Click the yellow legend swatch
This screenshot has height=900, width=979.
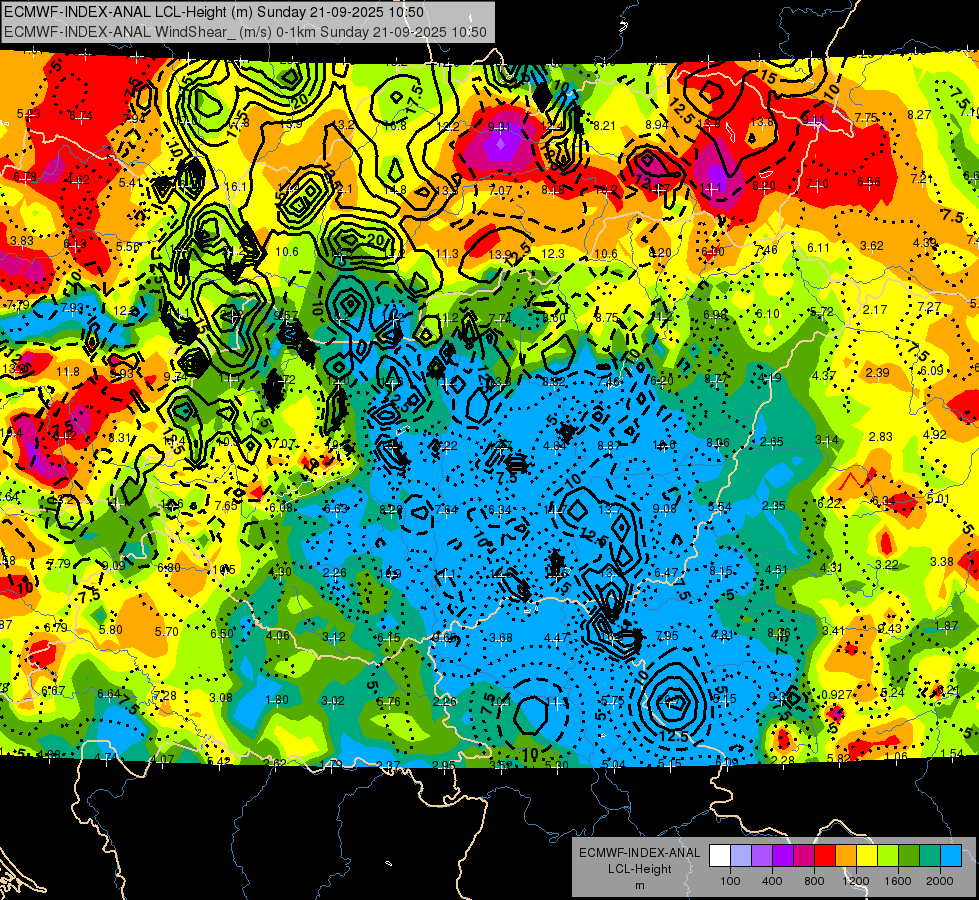(867, 856)
